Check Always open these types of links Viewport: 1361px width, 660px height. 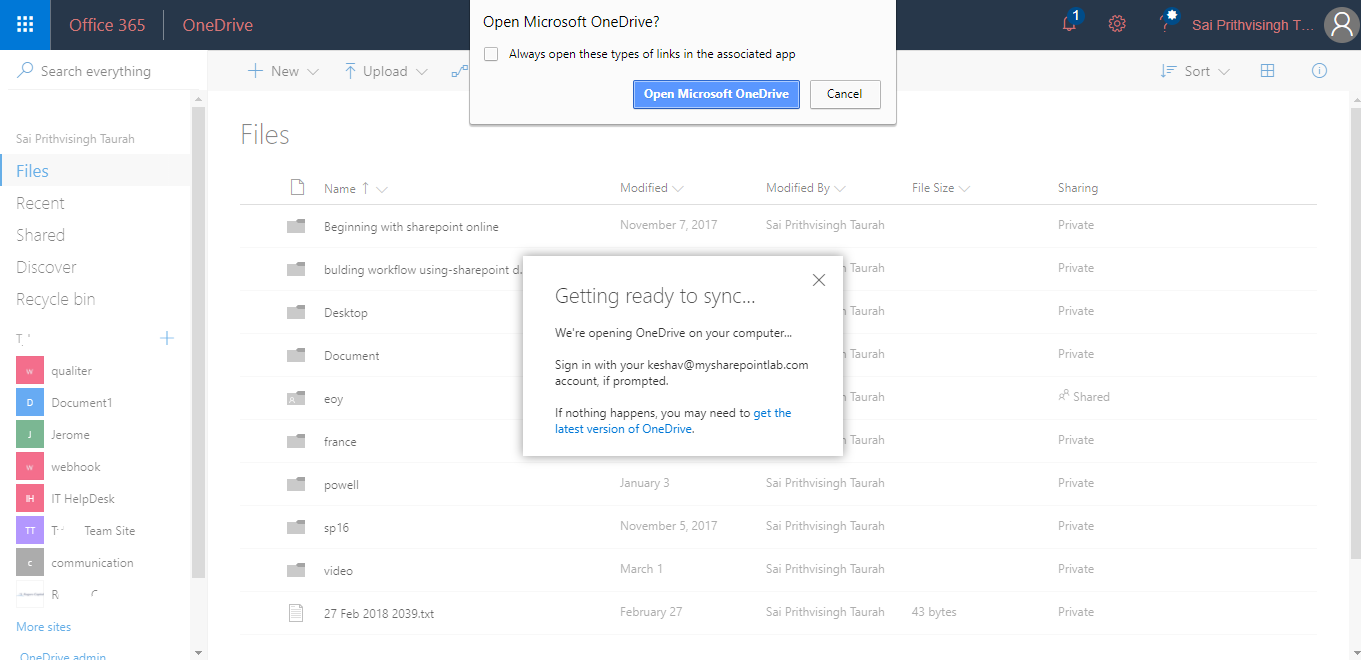click(x=491, y=54)
